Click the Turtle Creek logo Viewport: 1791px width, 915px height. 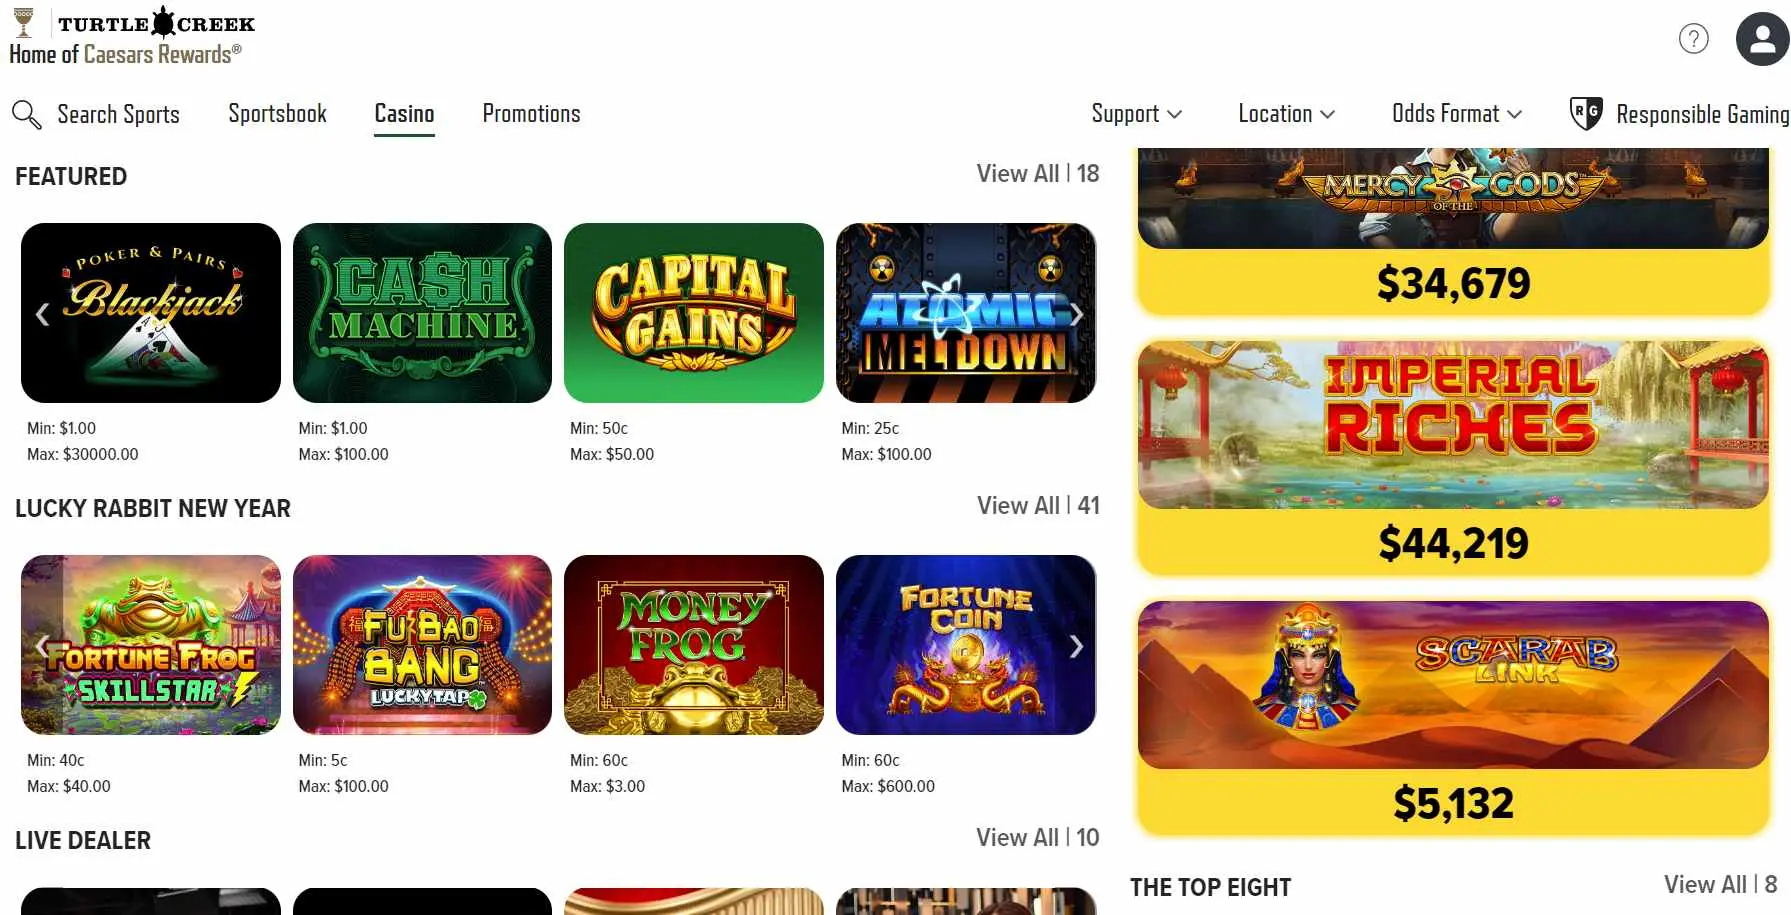[132, 36]
